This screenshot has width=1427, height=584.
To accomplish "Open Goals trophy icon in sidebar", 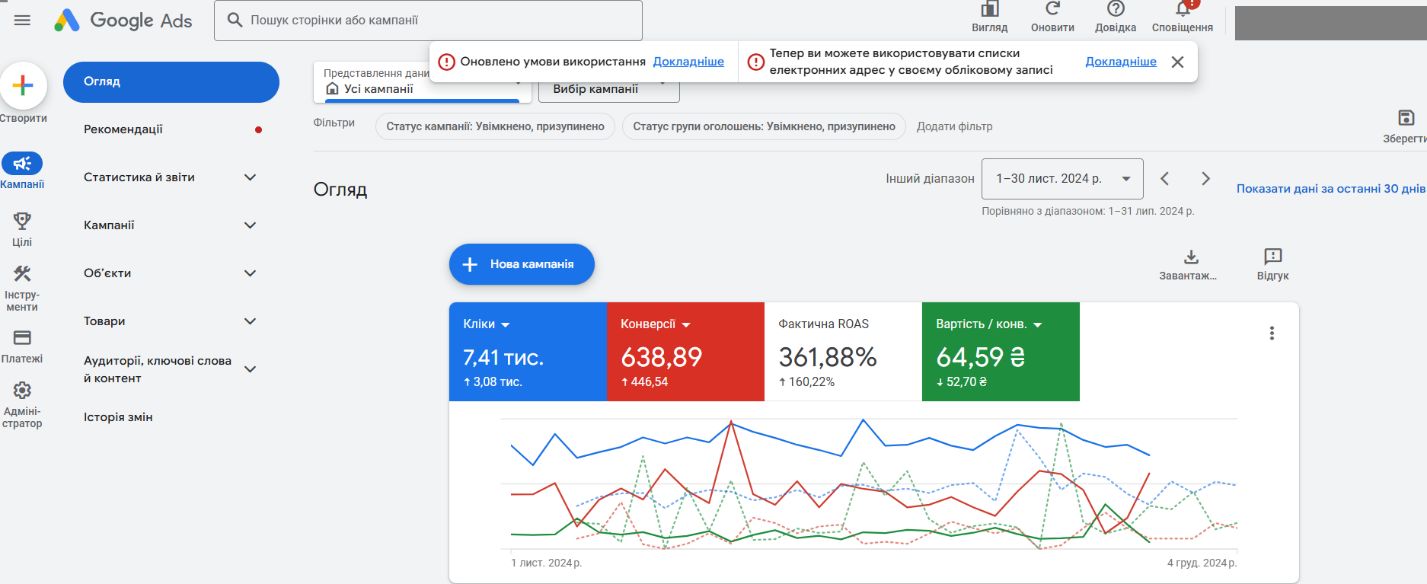I will click(x=22, y=221).
